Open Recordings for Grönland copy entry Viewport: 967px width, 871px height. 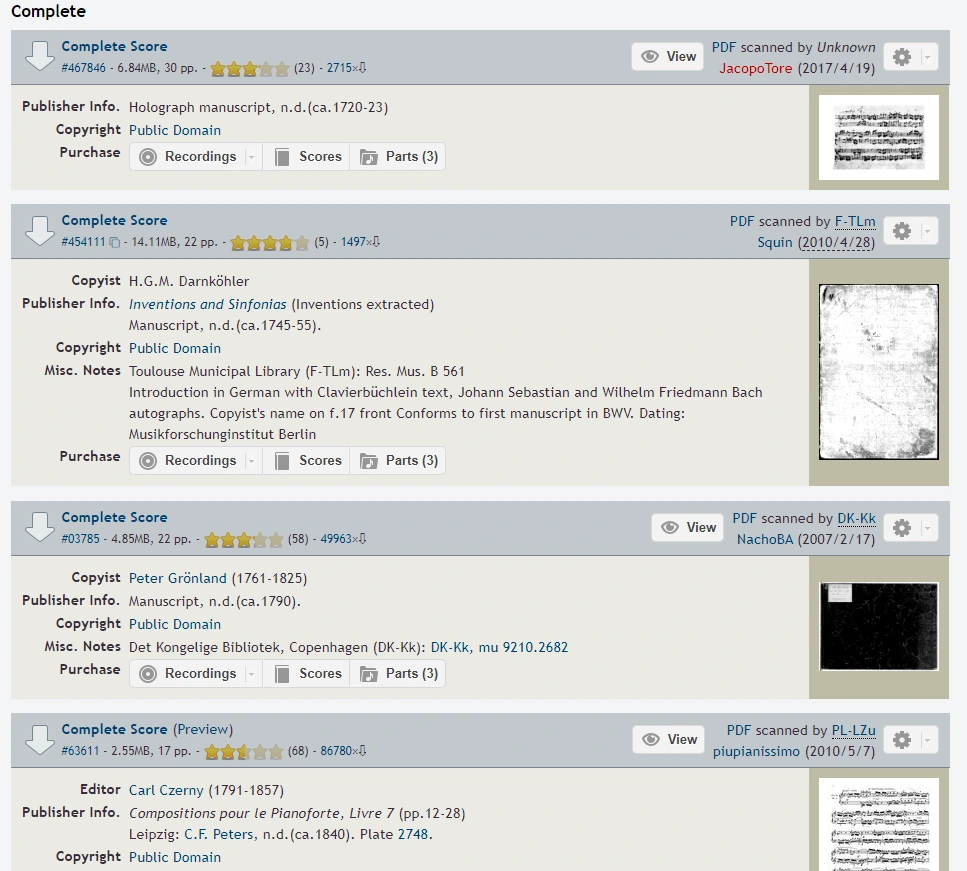(x=188, y=674)
